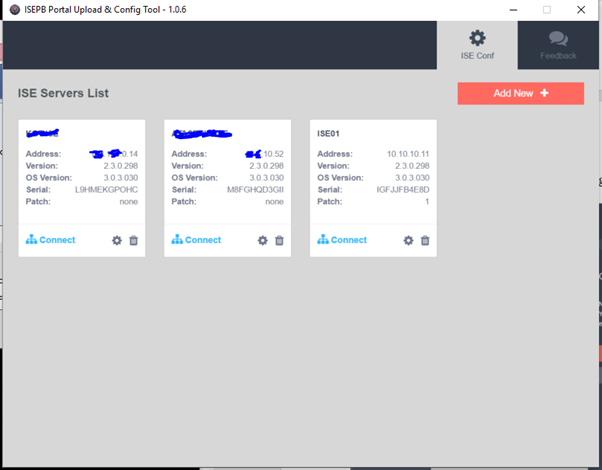Click the Add New button

tap(521, 93)
